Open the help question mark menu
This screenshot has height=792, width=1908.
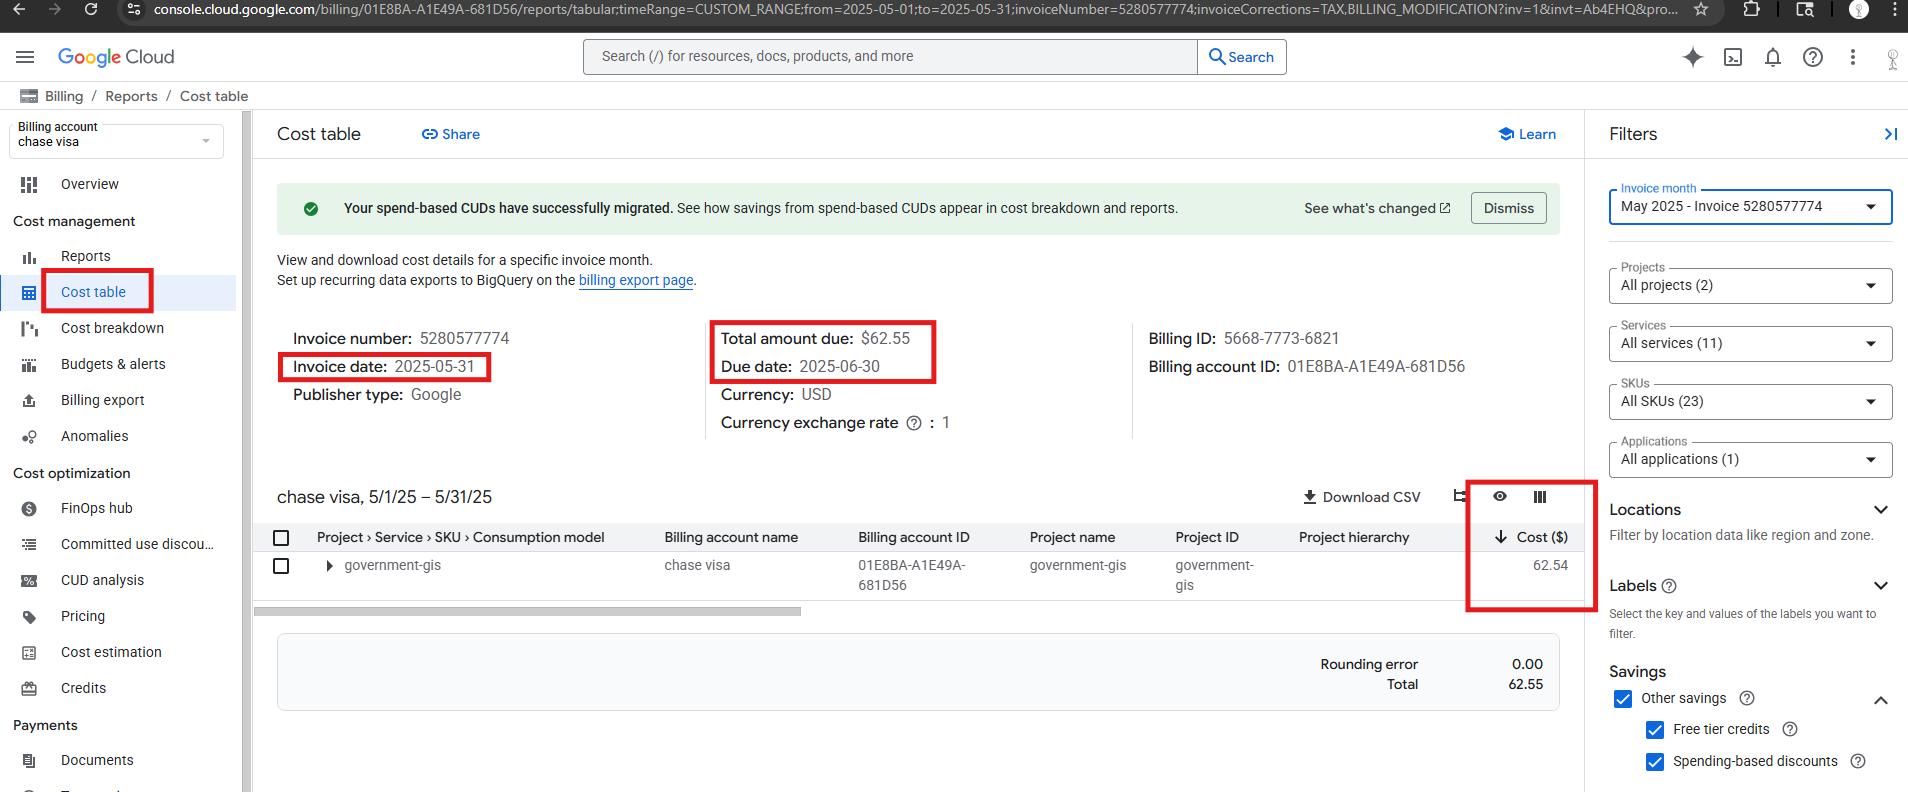tap(1813, 57)
